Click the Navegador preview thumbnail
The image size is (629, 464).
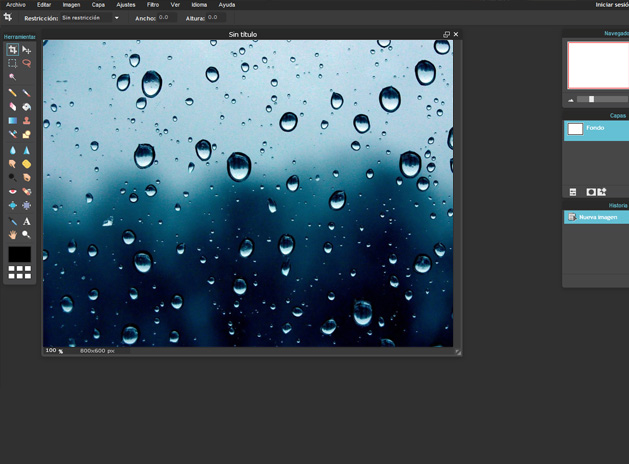598,65
